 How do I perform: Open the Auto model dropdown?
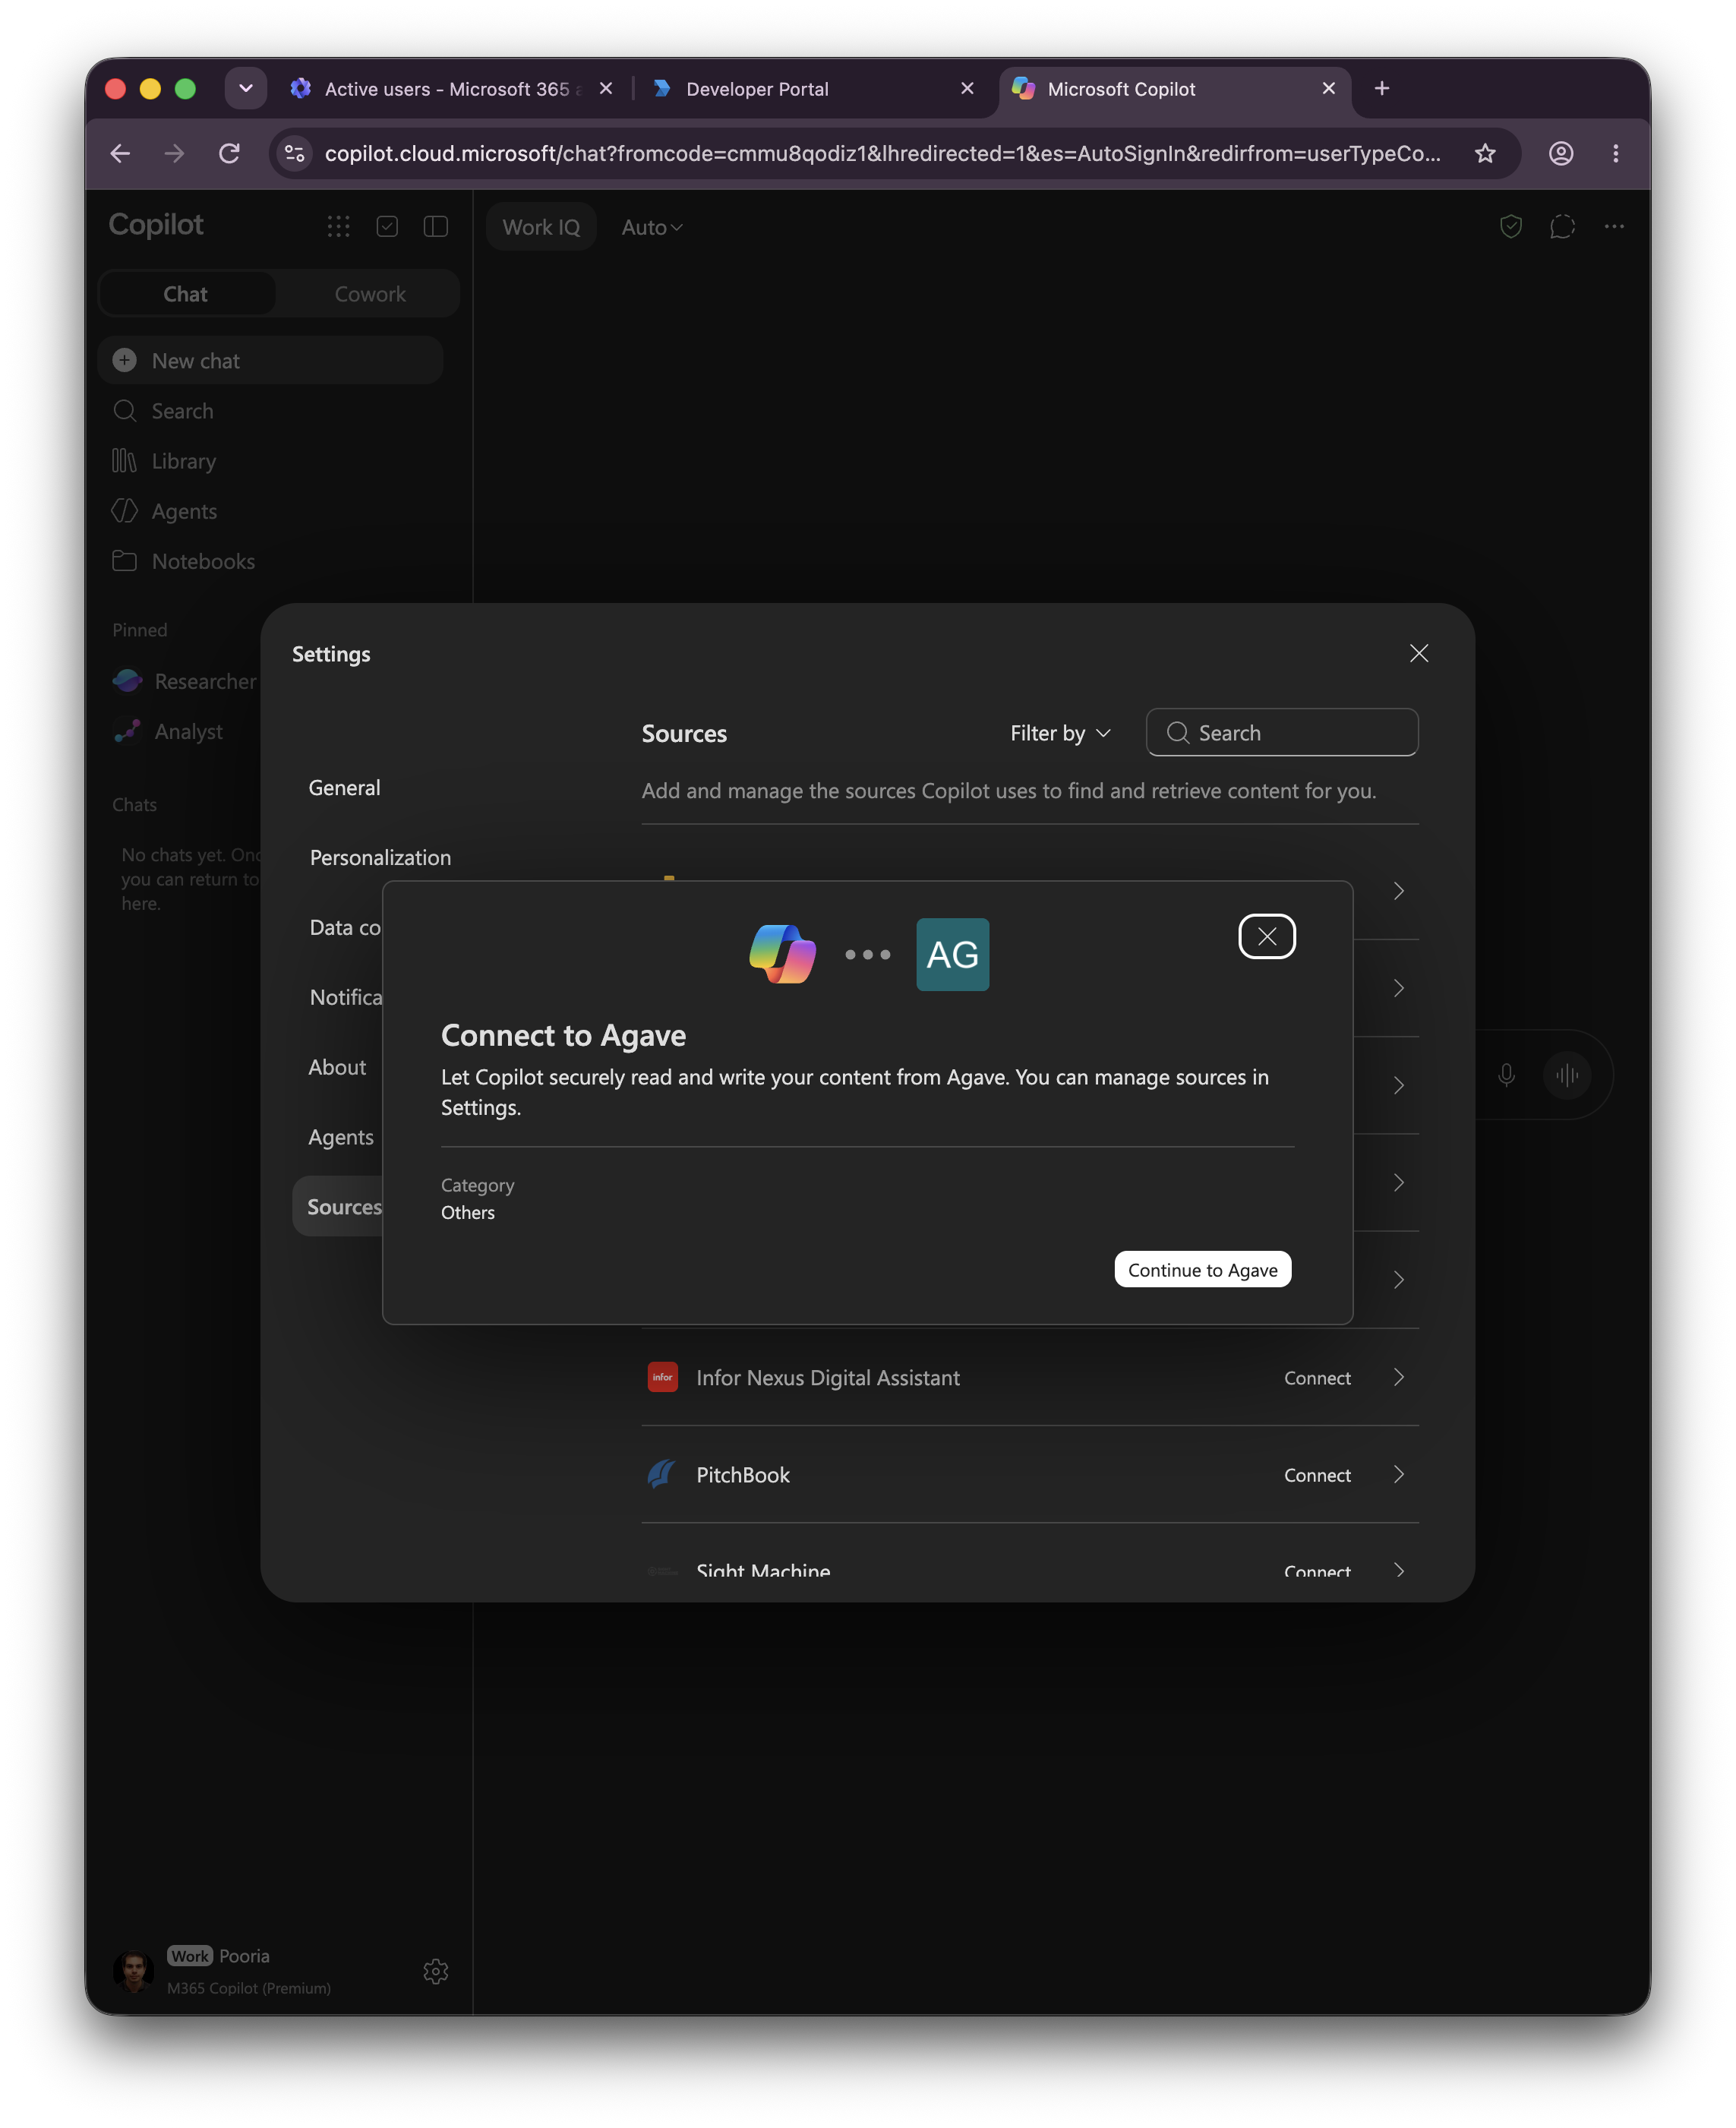point(651,227)
